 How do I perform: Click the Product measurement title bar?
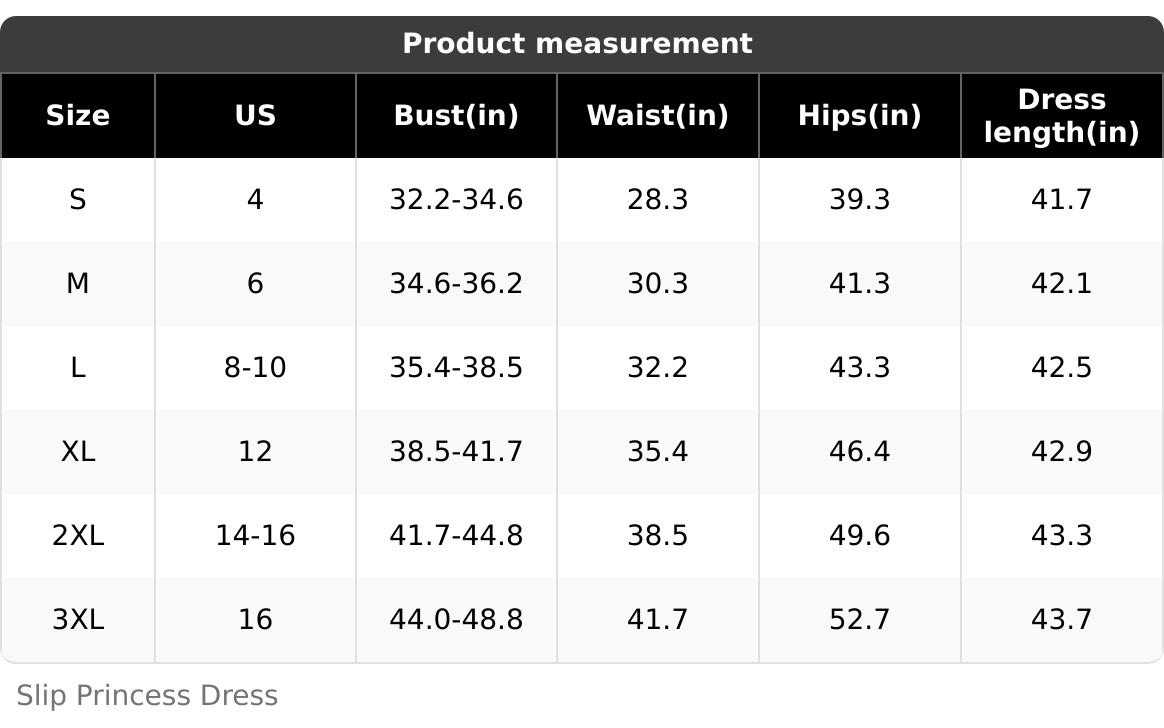[582, 44]
